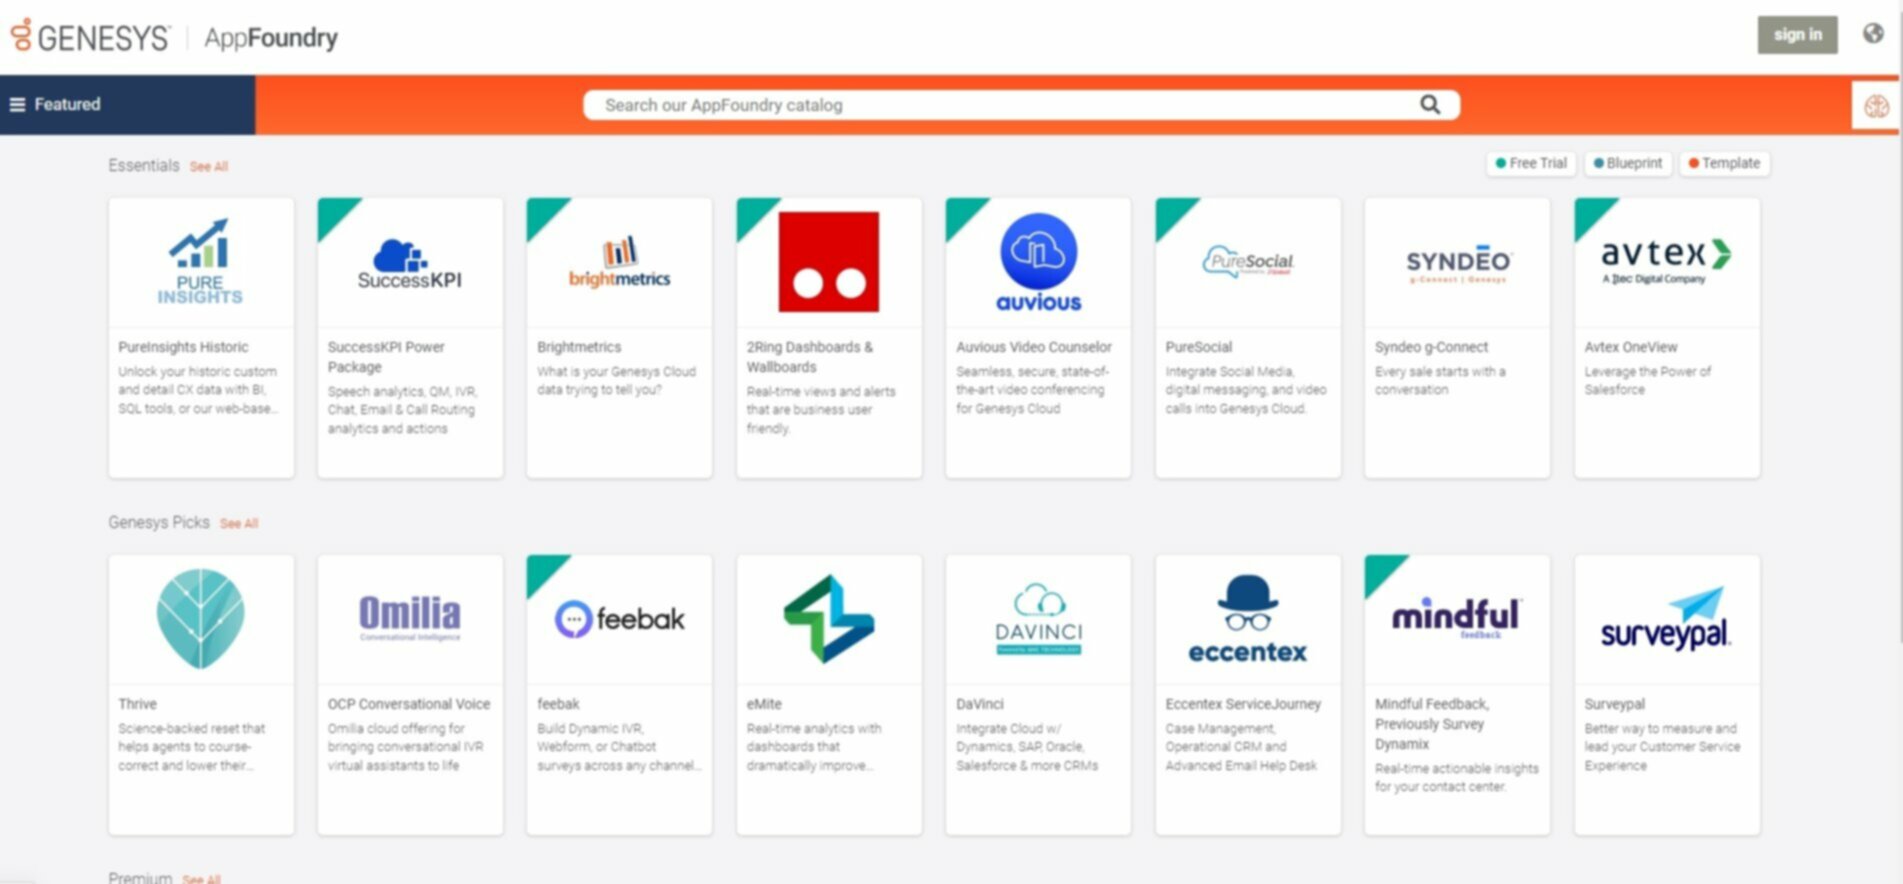Image resolution: width=1903 pixels, height=884 pixels.
Task: Click the eccentex hat logo
Action: pyautogui.click(x=1247, y=619)
